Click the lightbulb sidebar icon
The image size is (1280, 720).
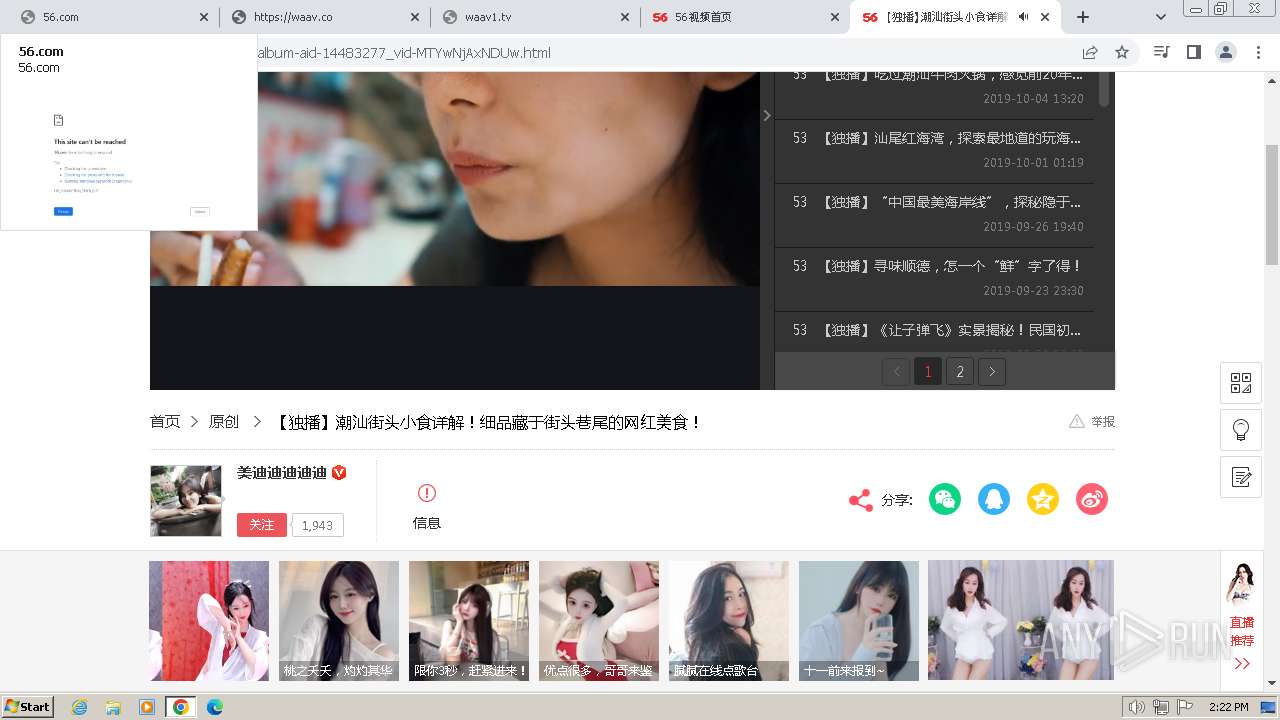click(x=1241, y=430)
